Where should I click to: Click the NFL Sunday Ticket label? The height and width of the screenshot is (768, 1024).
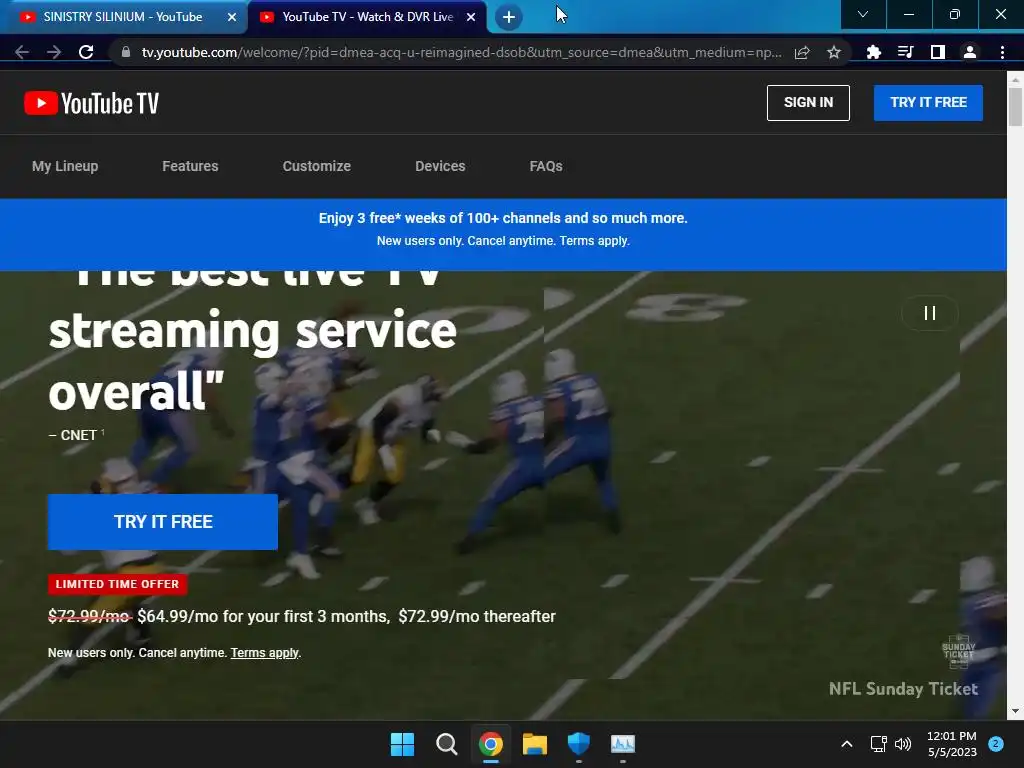click(903, 689)
